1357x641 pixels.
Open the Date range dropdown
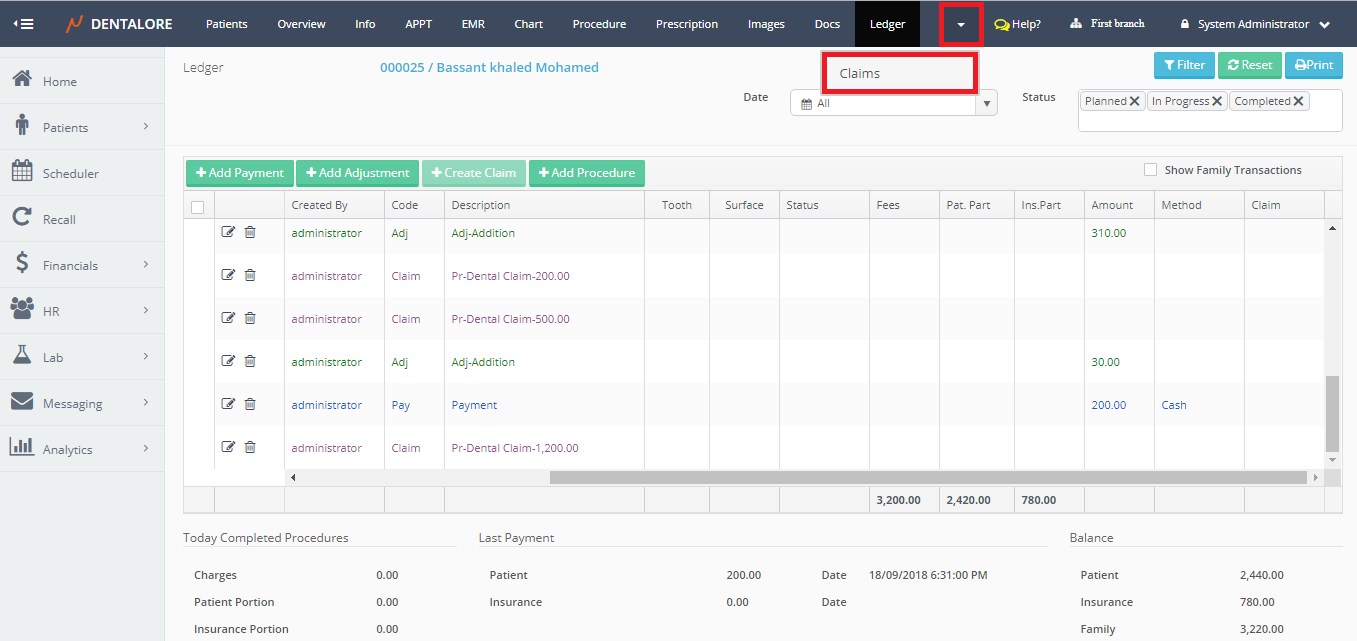tap(987, 103)
